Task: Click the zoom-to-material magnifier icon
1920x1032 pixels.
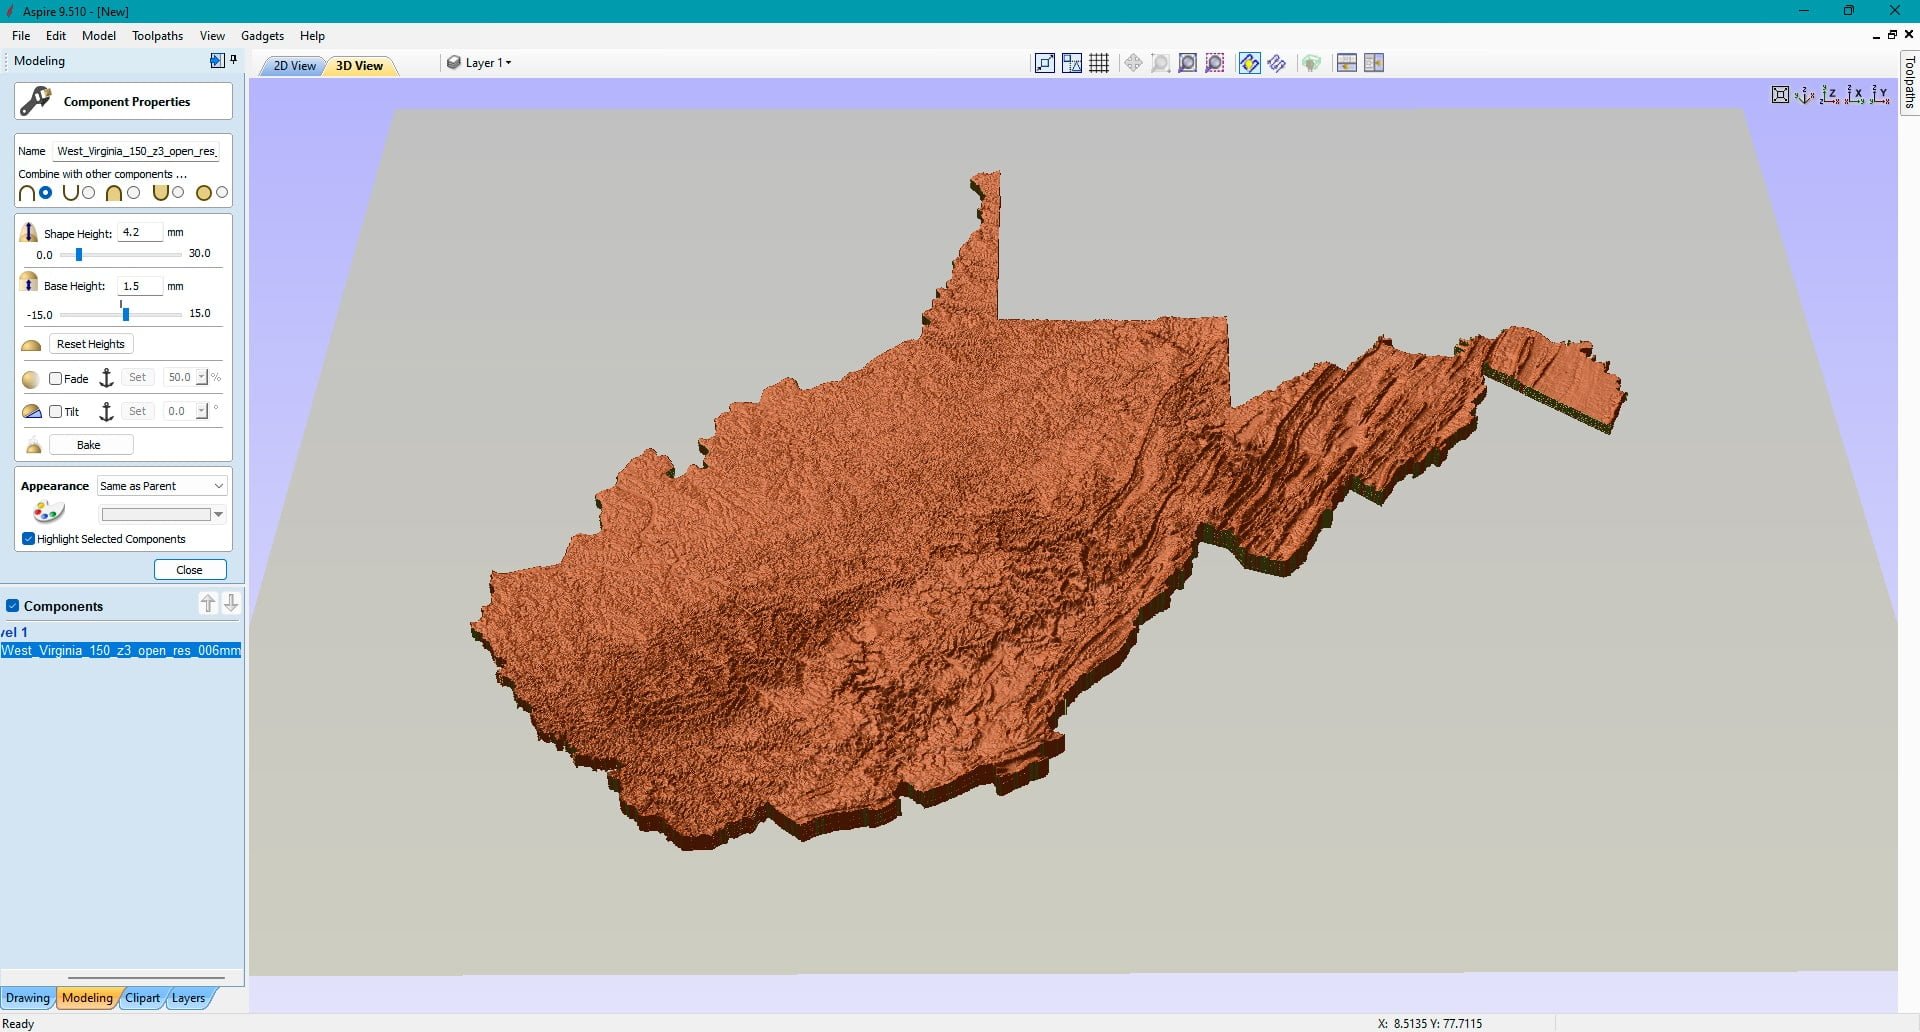Action: tap(1187, 63)
